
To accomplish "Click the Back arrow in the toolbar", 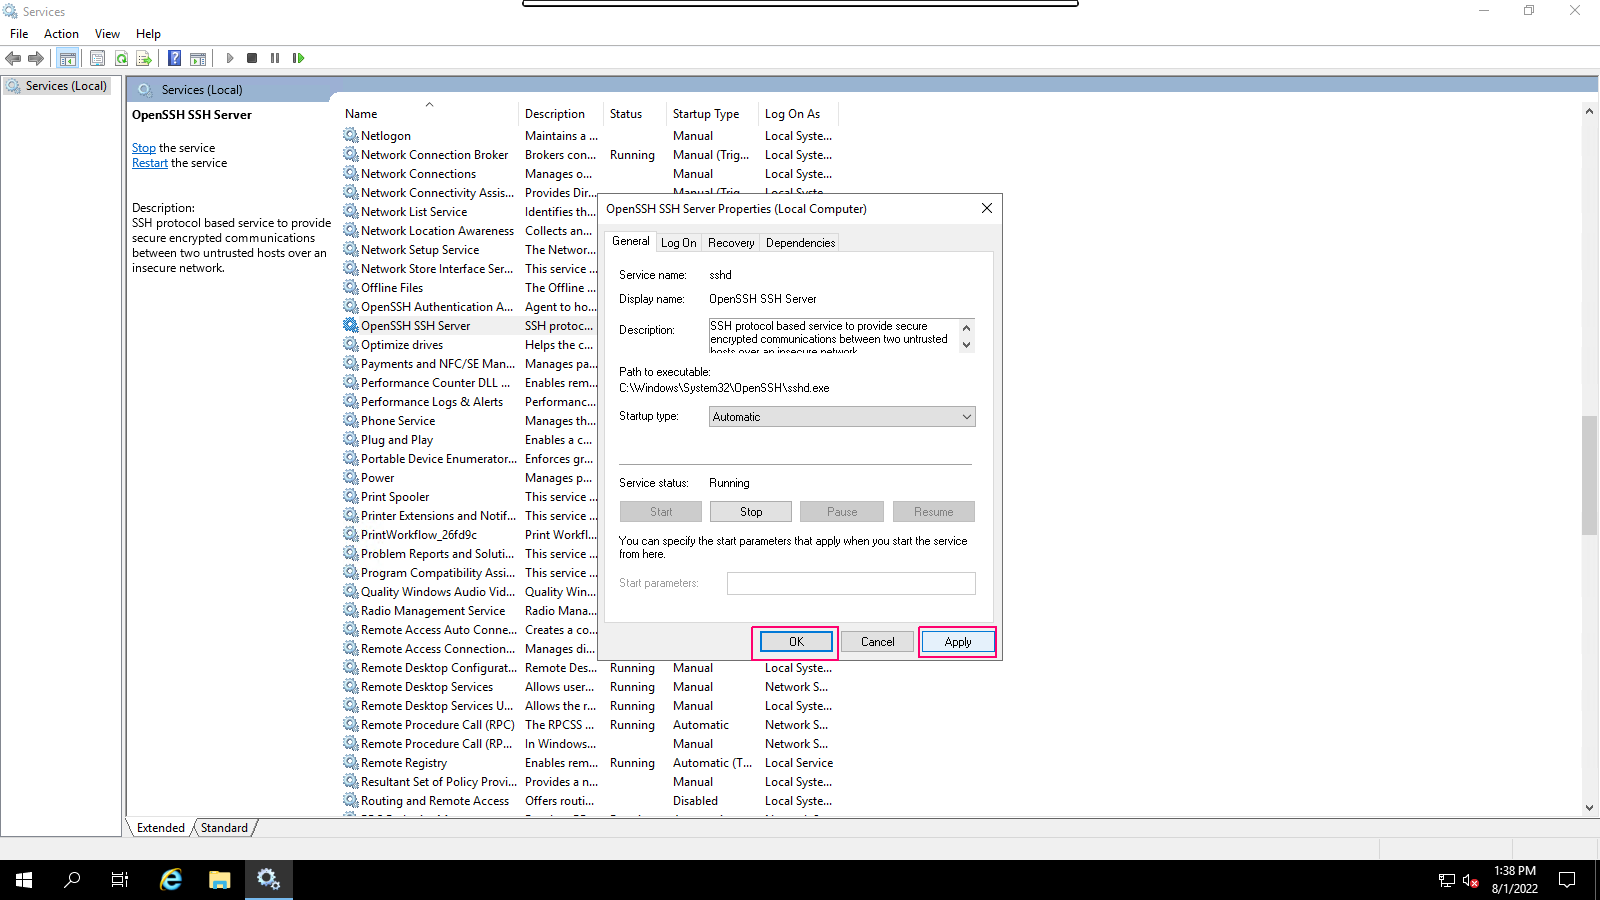I will (13, 58).
